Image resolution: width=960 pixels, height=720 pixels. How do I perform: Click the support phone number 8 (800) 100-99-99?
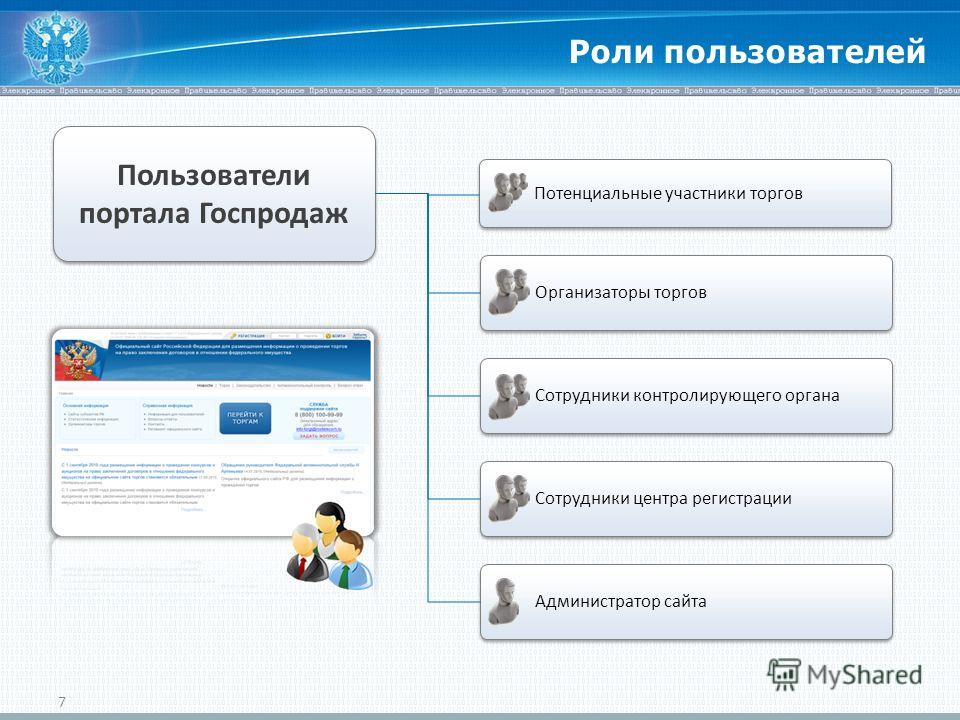[x=319, y=414]
